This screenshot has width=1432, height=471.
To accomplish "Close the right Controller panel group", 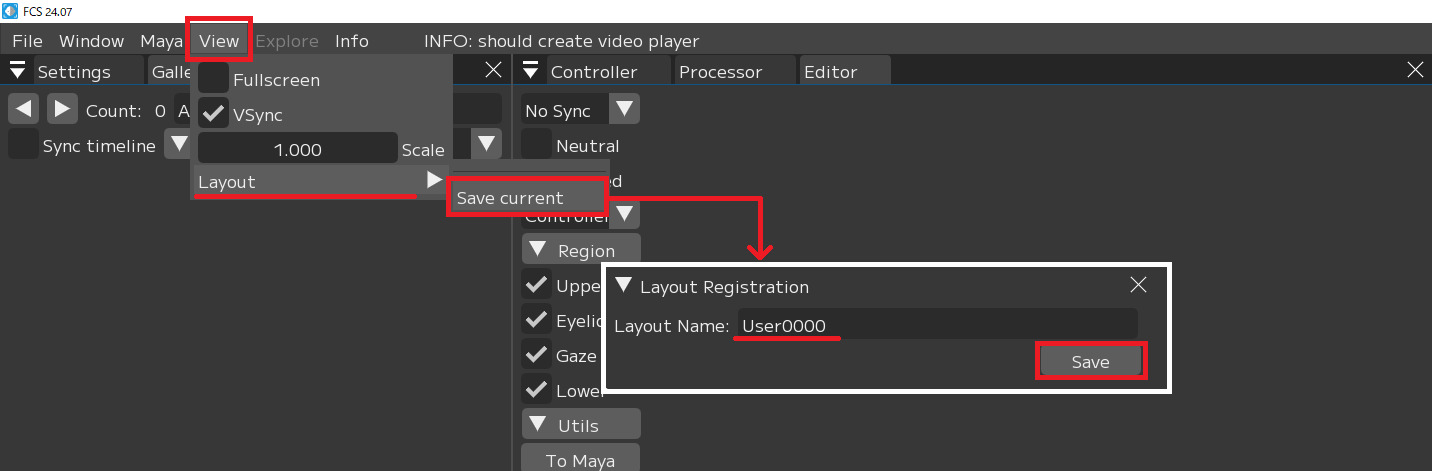I will tap(1415, 70).
